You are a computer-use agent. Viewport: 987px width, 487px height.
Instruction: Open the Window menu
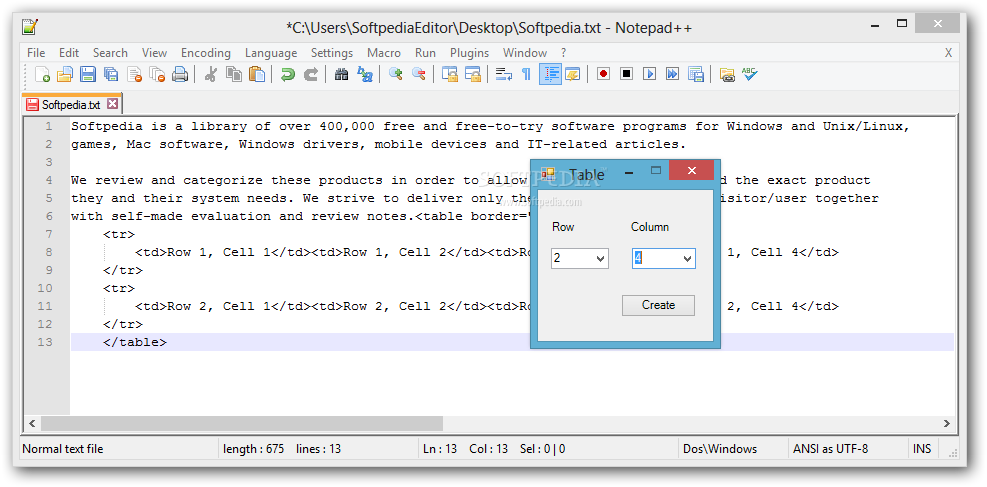coord(525,53)
